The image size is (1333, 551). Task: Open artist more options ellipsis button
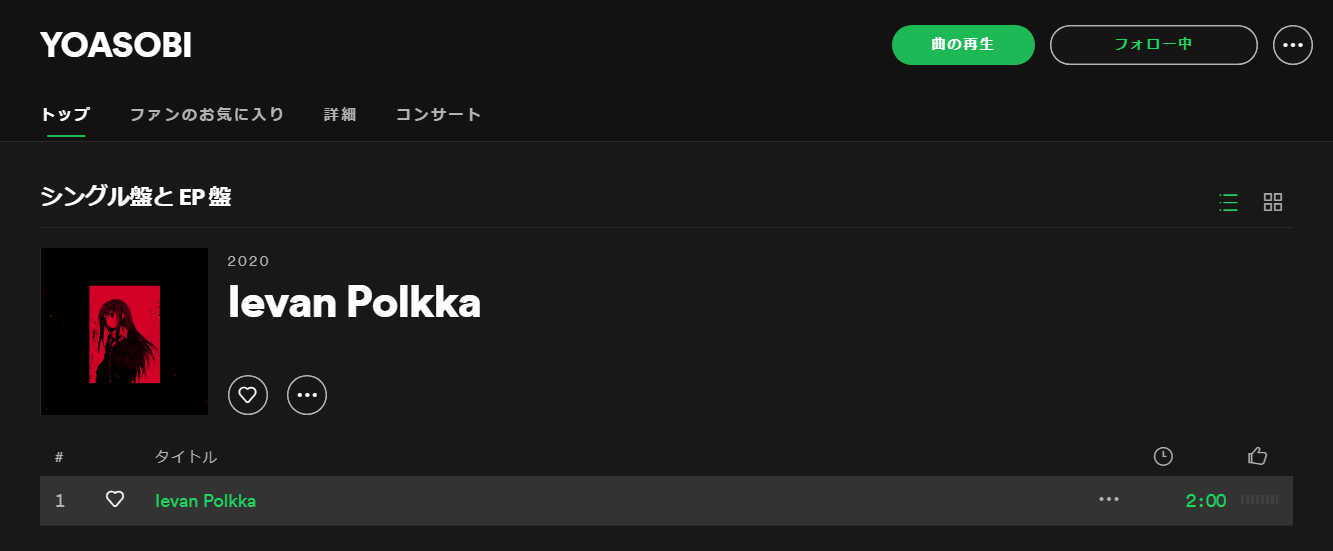tap(1292, 45)
